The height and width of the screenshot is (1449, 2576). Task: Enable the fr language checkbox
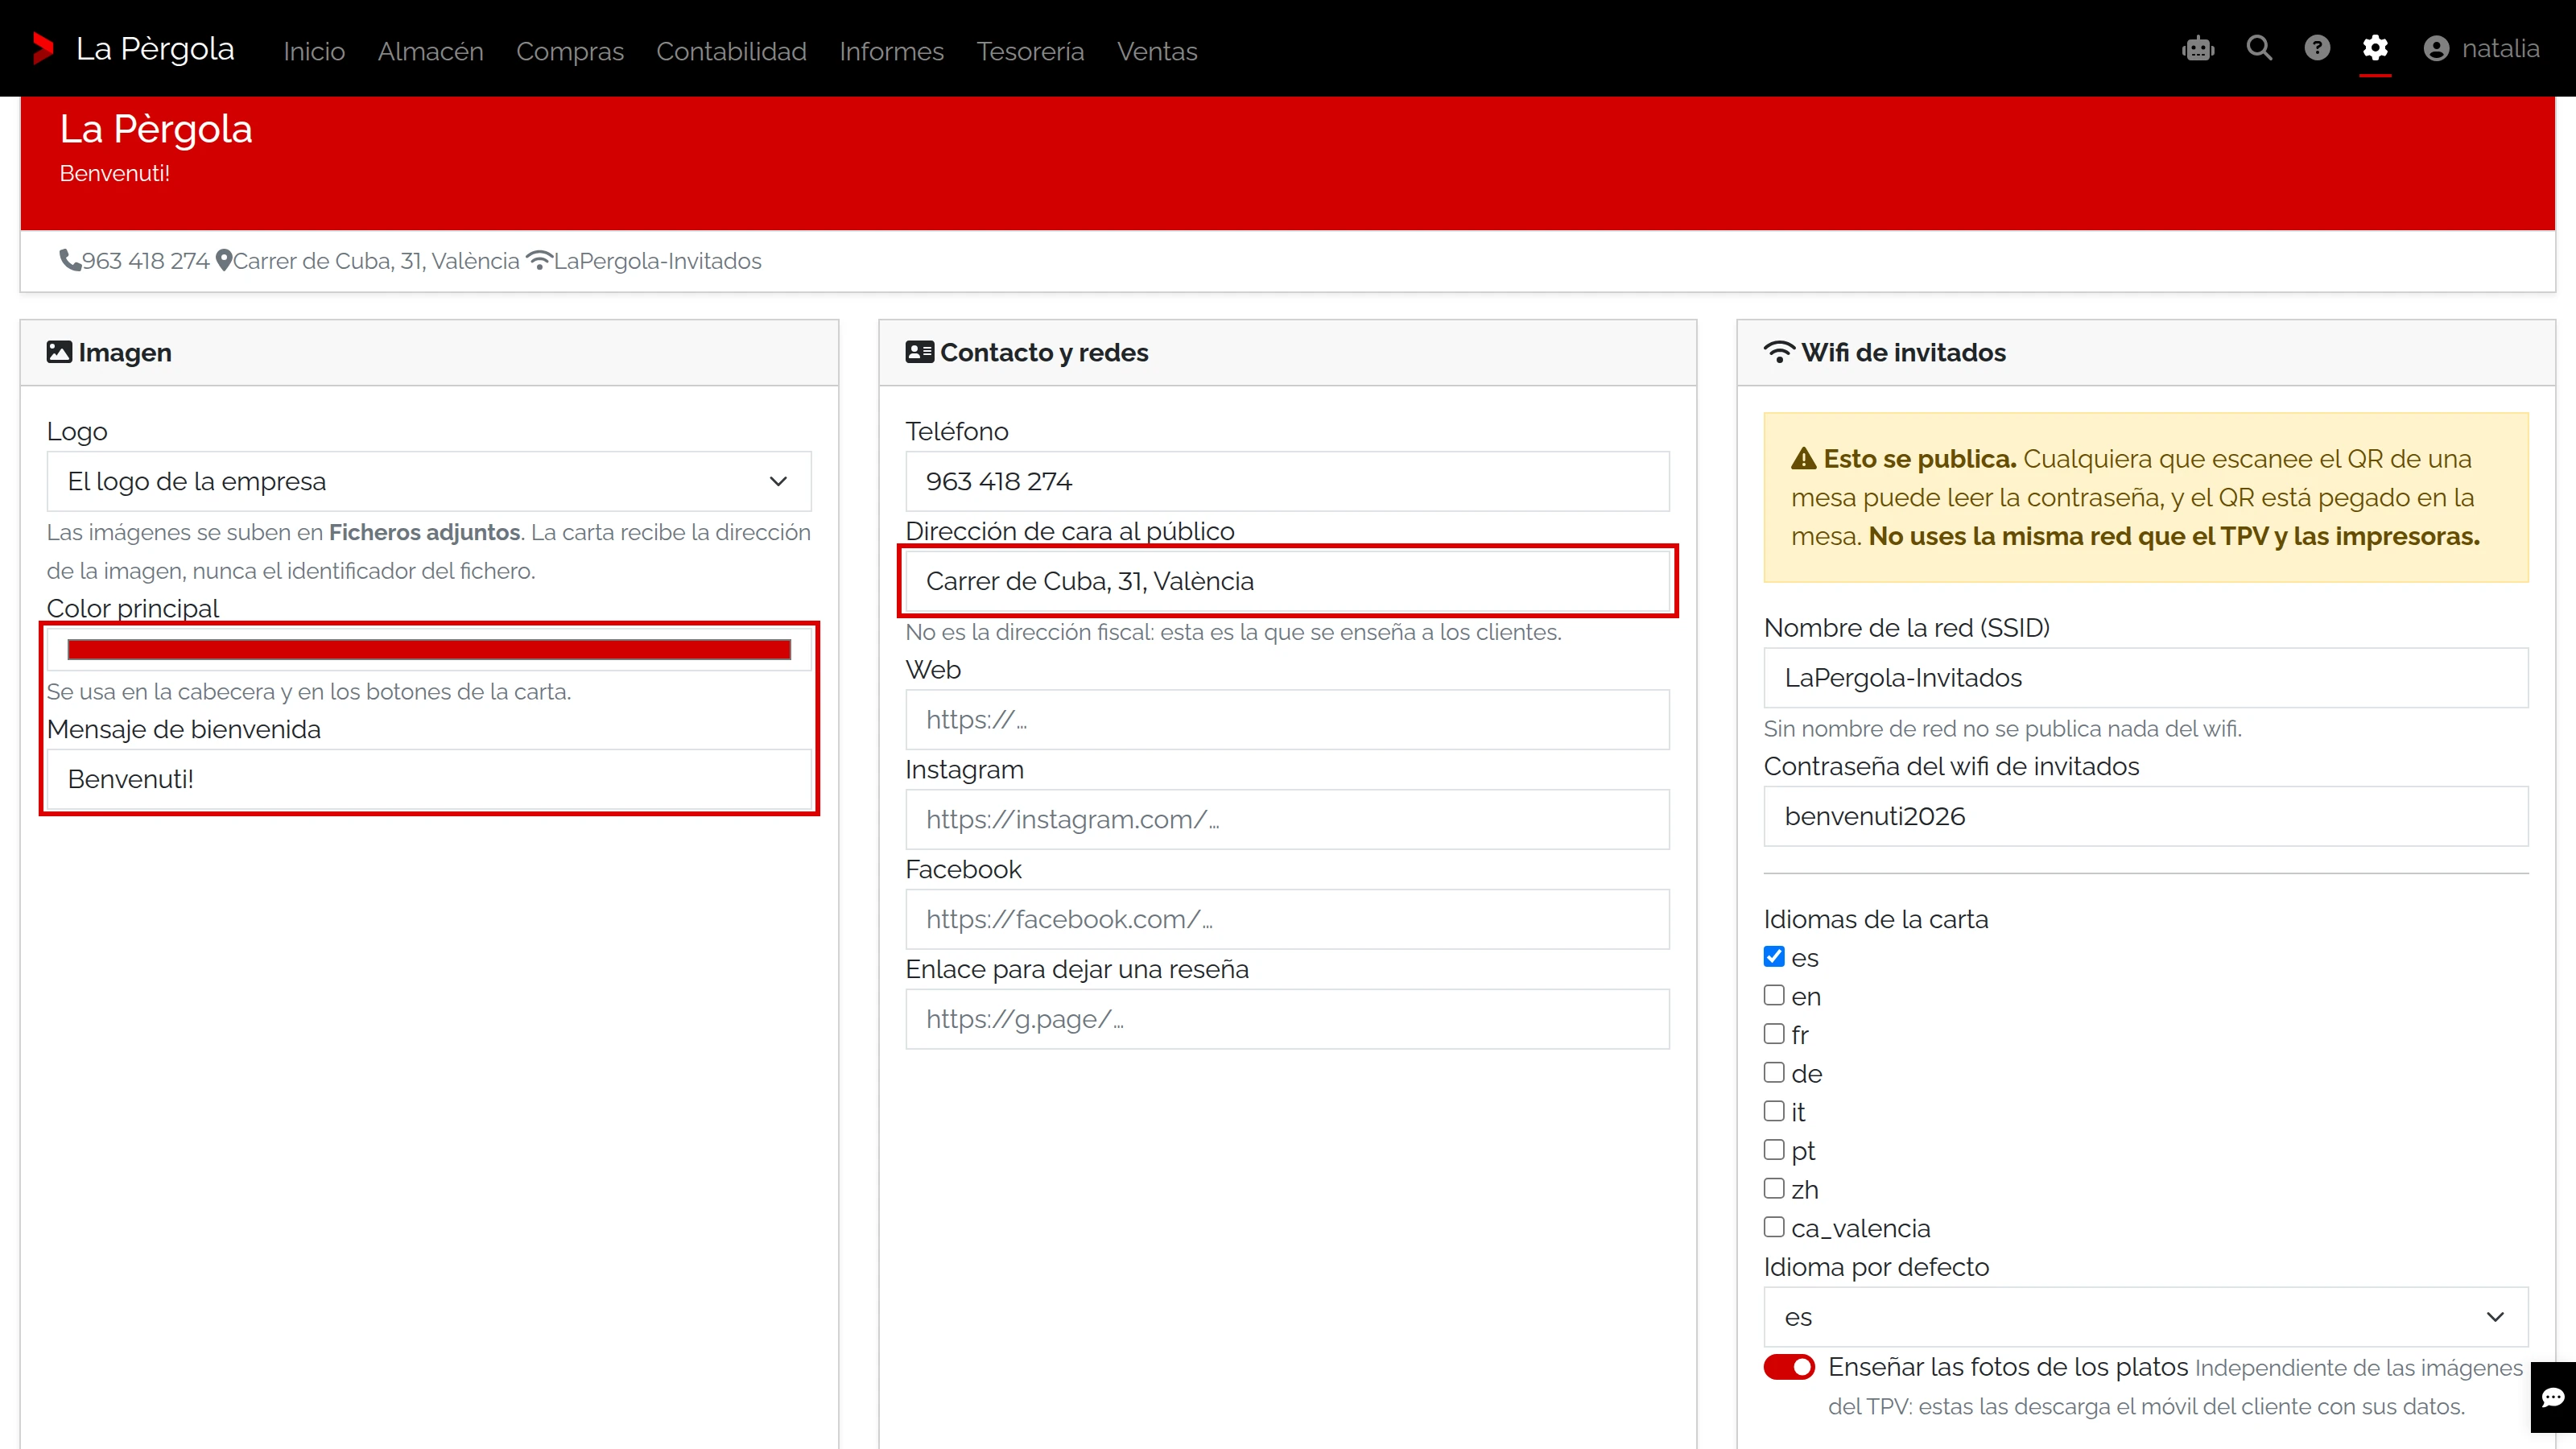[x=1774, y=1034]
